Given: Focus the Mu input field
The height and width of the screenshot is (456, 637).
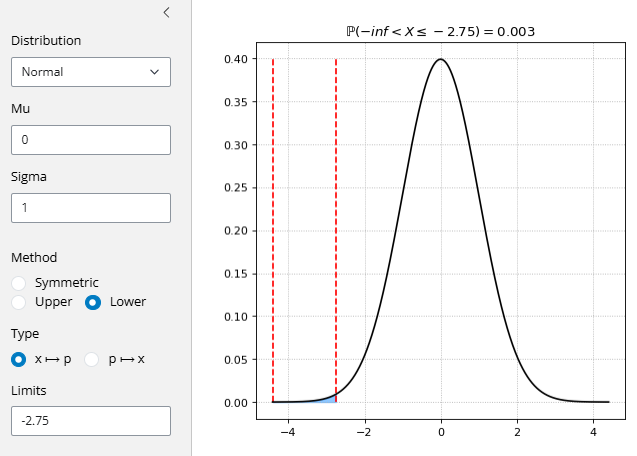Looking at the screenshot, I should [x=90, y=140].
